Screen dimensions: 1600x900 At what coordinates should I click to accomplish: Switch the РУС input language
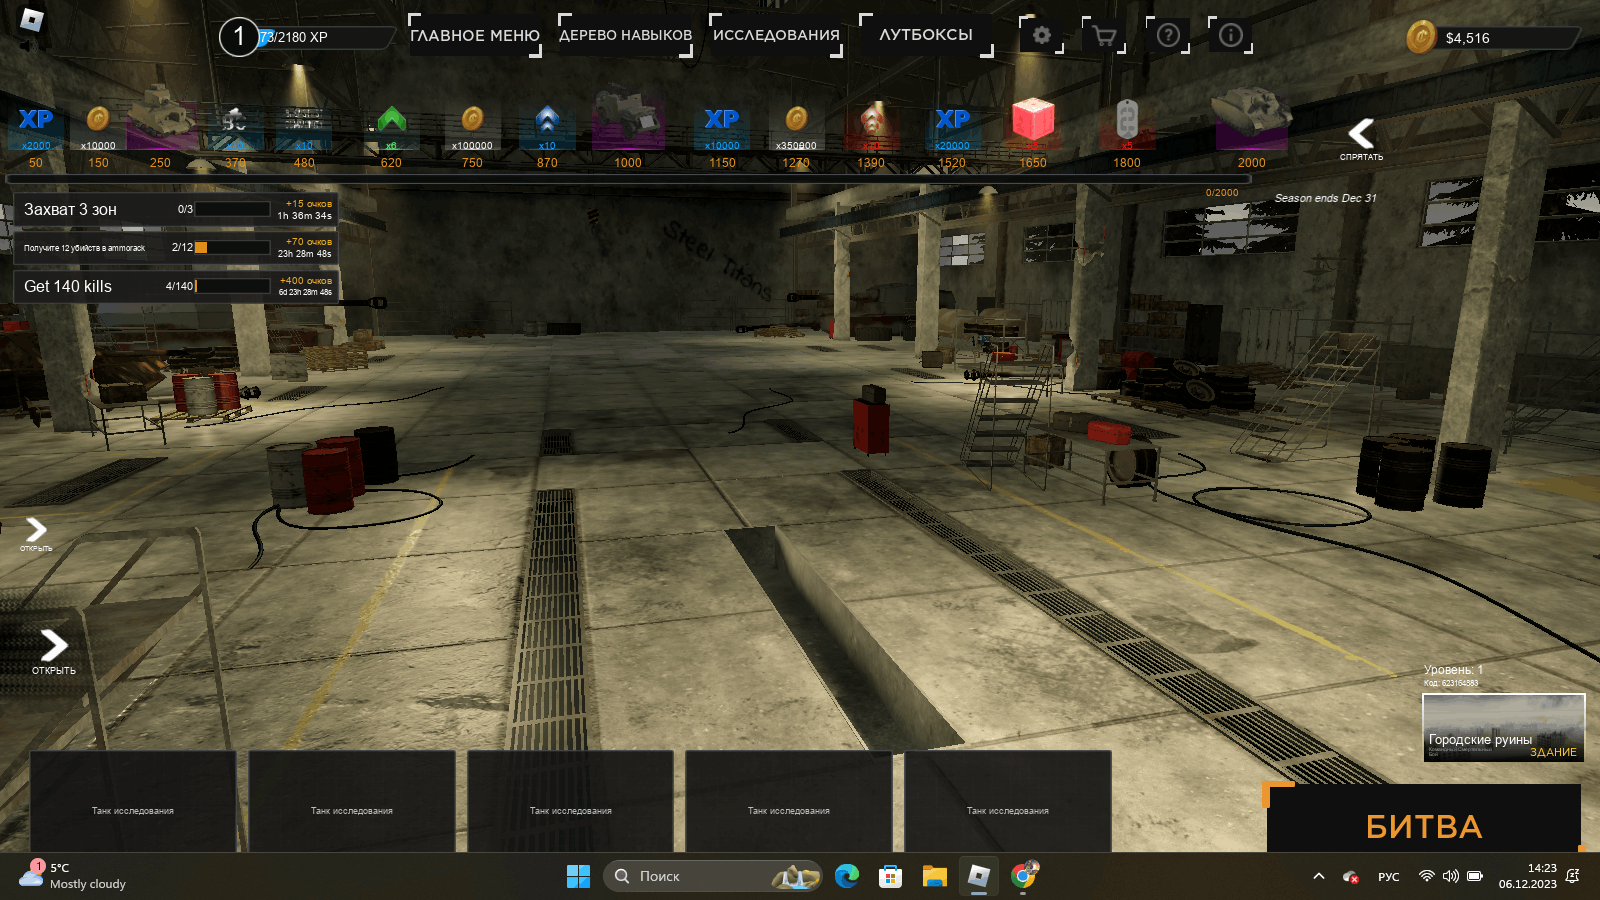coord(1388,877)
